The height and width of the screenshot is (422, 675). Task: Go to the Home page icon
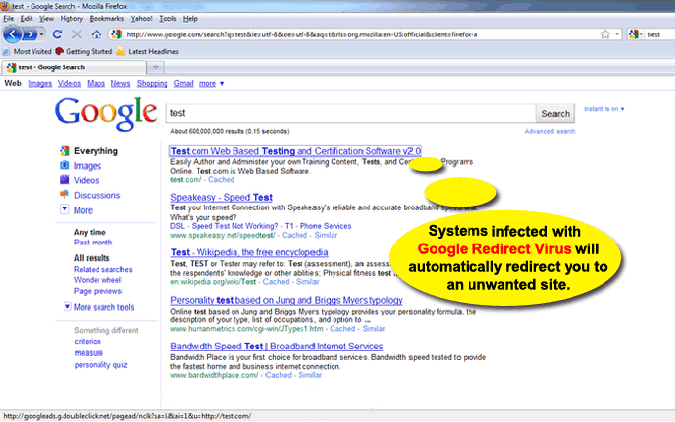96,34
